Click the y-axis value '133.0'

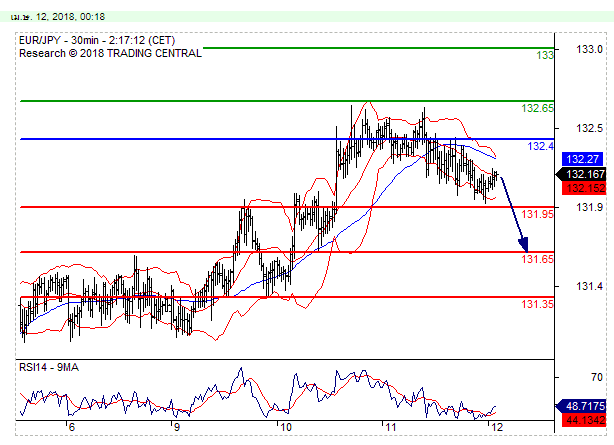point(589,49)
